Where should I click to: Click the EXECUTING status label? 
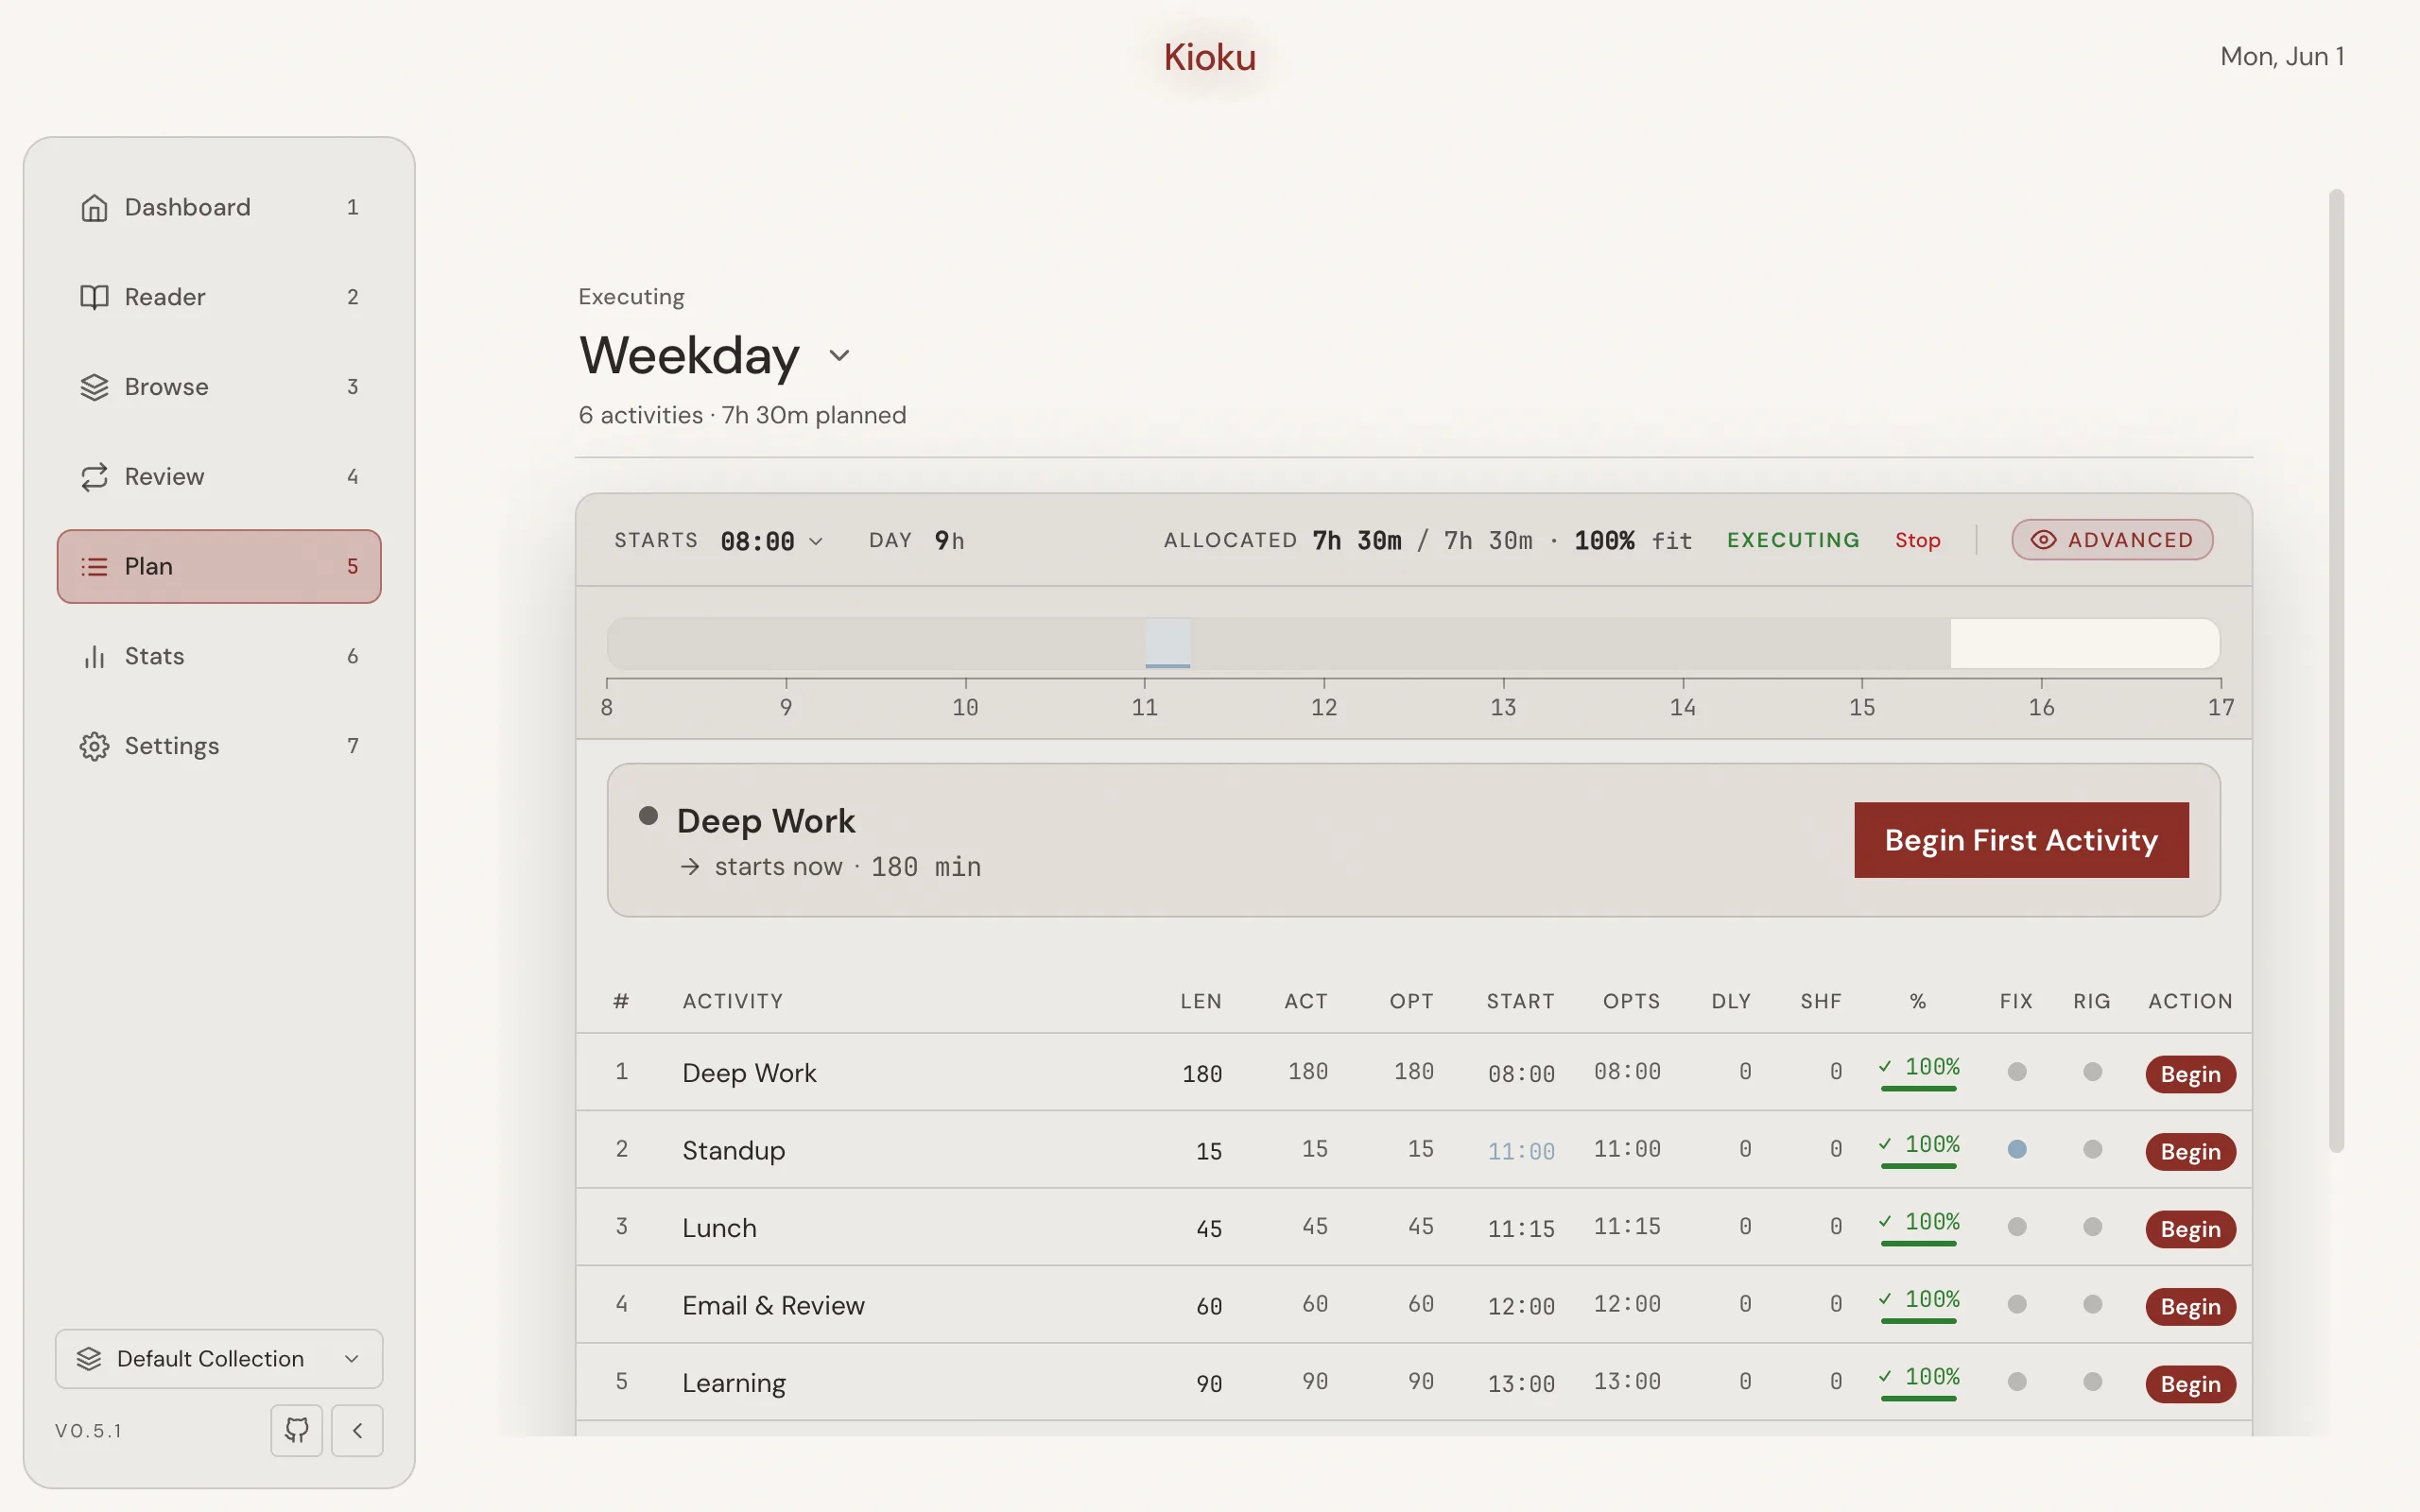point(1793,540)
